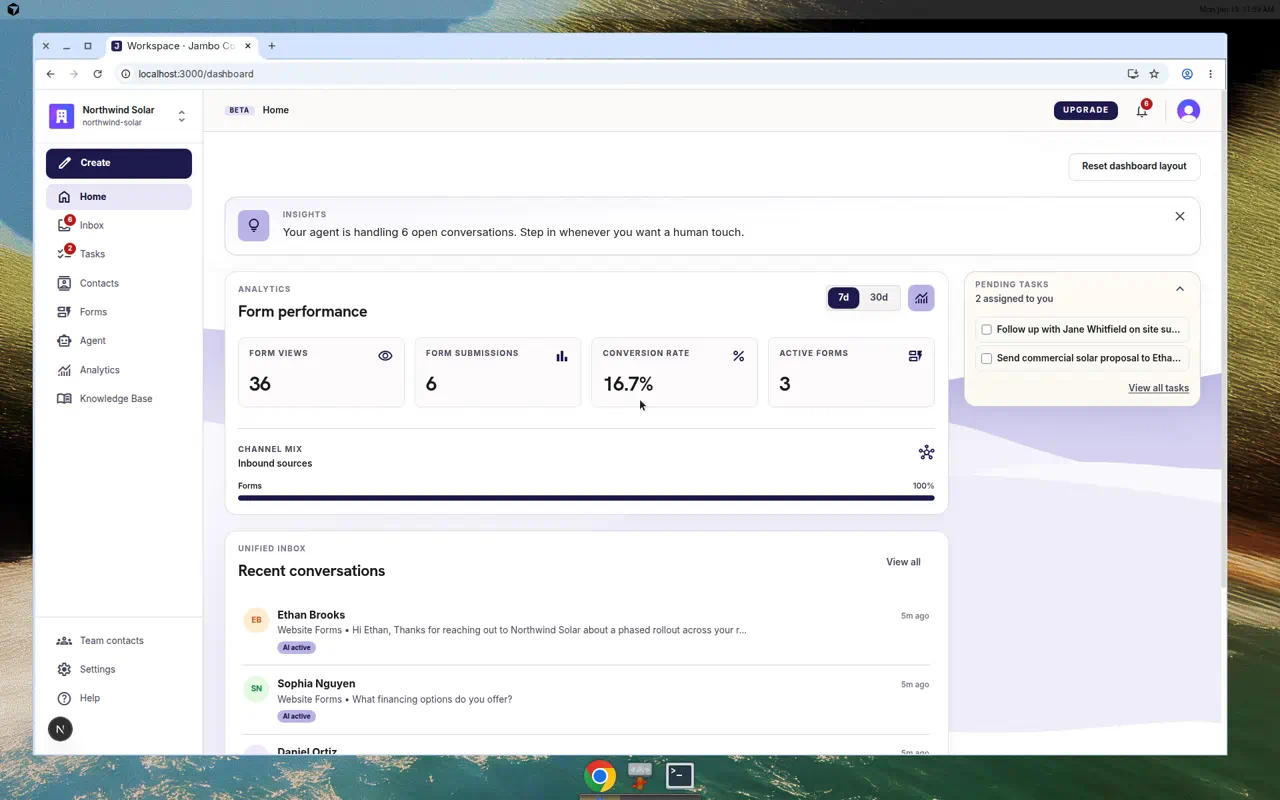Select Home in the sidebar
1280x800 pixels.
(119, 197)
